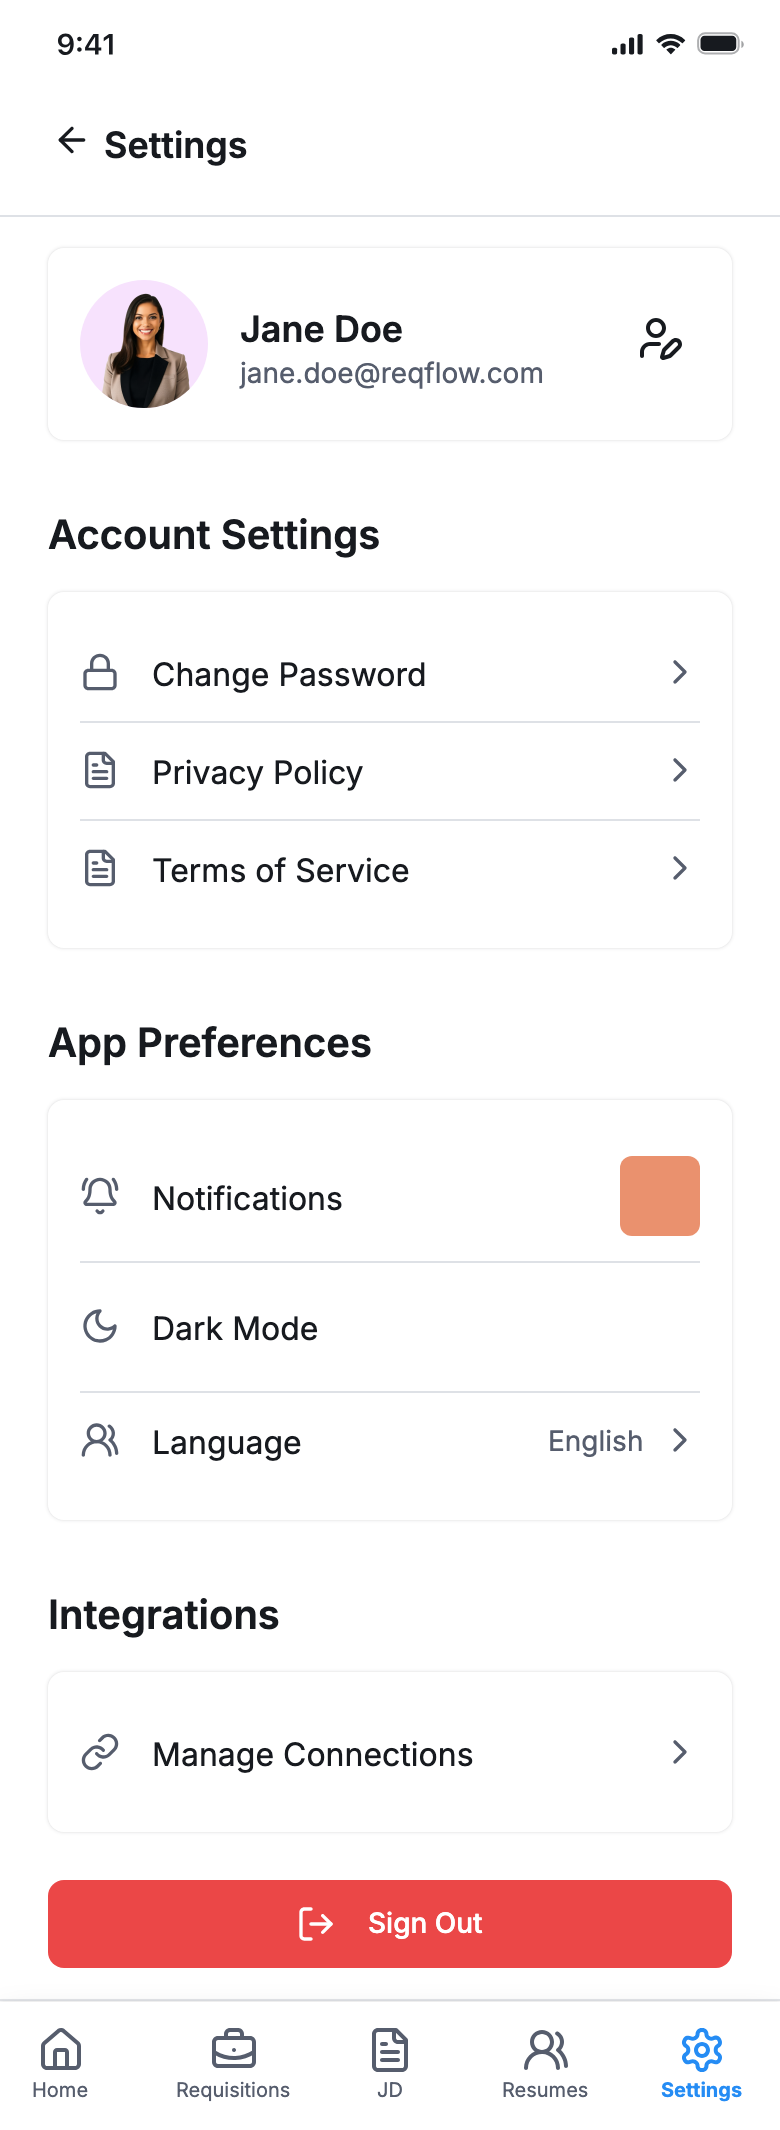This screenshot has width=780, height=2130.
Task: Click the lock icon for Change Password
Action: coord(100,673)
